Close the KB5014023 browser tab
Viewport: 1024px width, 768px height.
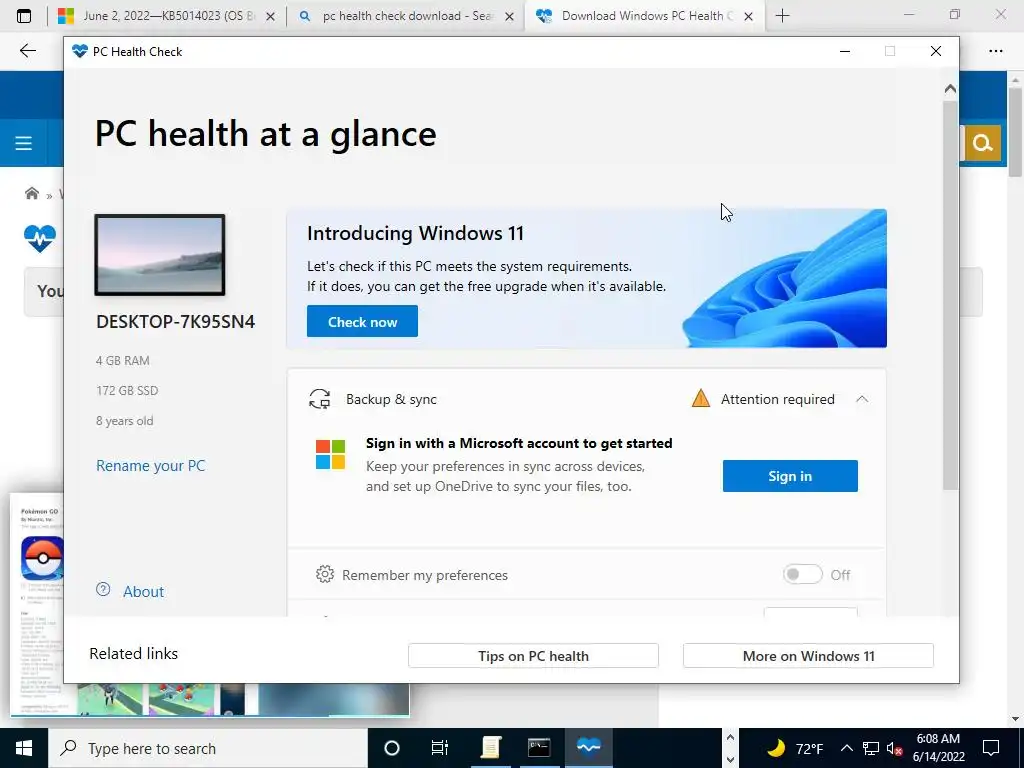270,16
